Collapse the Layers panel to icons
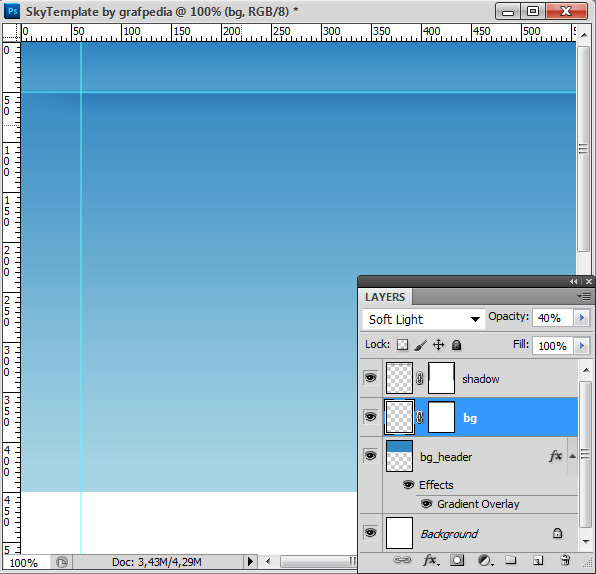This screenshot has width=596, height=574. click(x=574, y=282)
